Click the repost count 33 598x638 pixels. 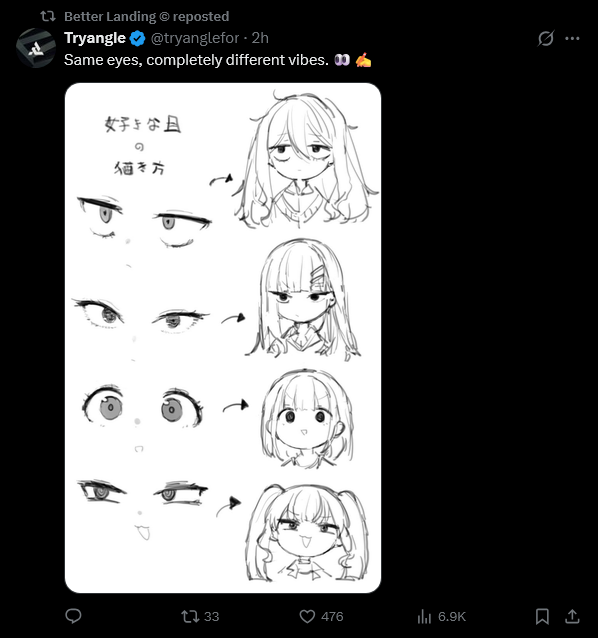tap(212, 616)
